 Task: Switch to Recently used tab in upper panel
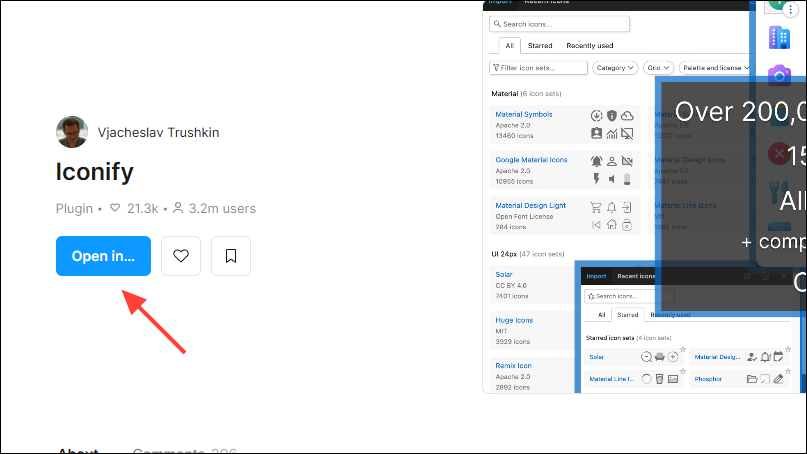click(x=590, y=46)
